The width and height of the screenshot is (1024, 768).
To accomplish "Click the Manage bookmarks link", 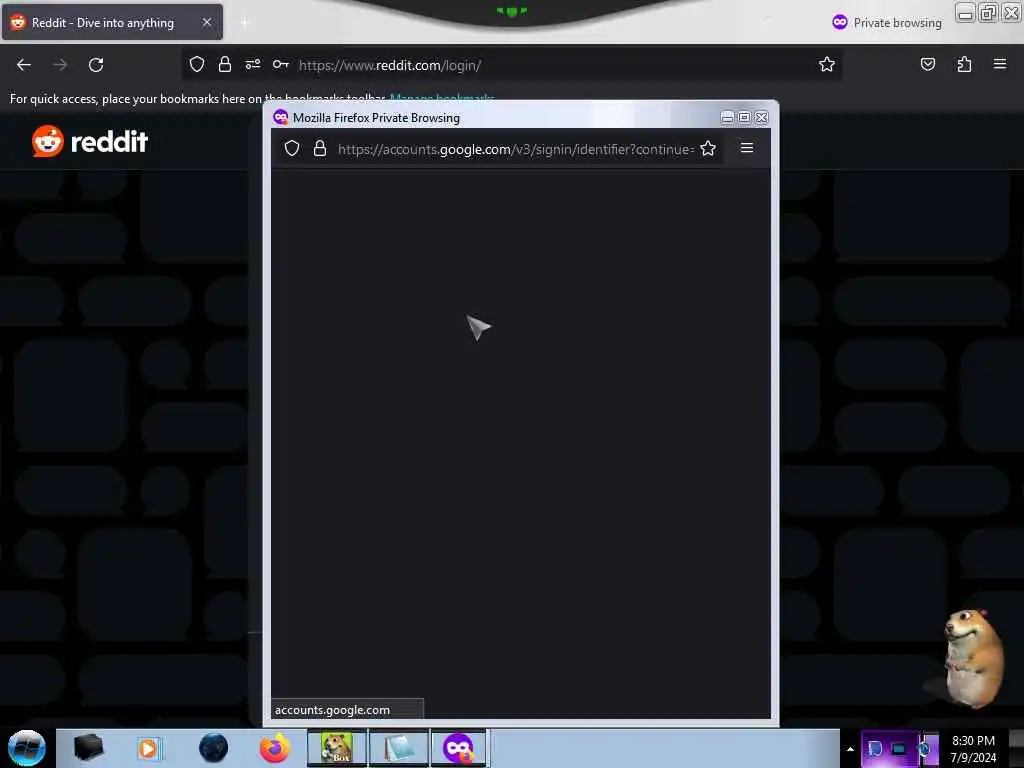I will pos(442,99).
